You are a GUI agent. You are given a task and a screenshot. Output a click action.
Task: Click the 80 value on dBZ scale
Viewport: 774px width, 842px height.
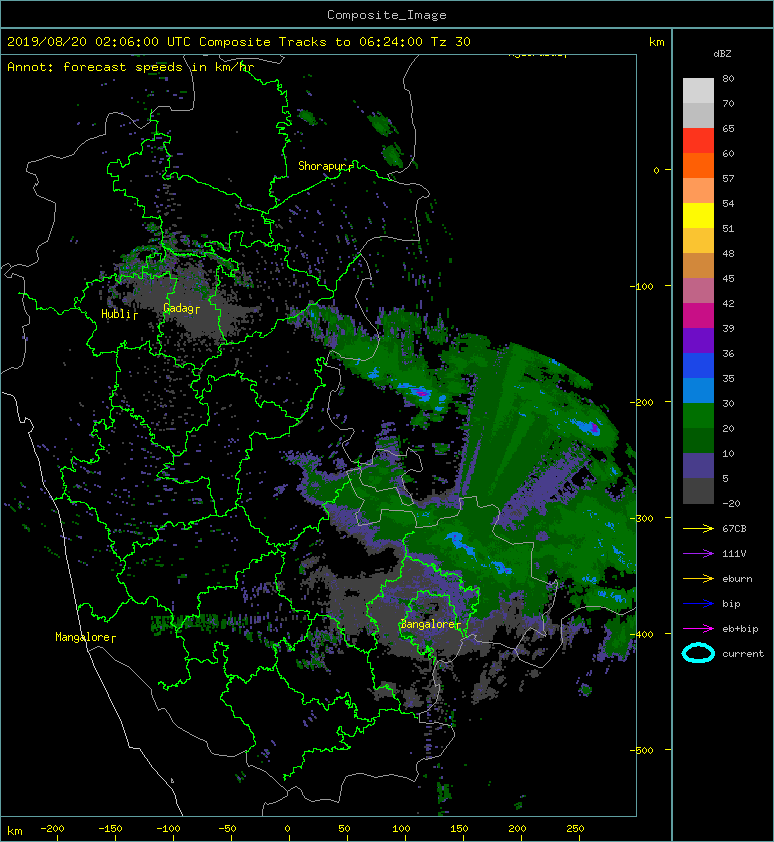pos(728,78)
